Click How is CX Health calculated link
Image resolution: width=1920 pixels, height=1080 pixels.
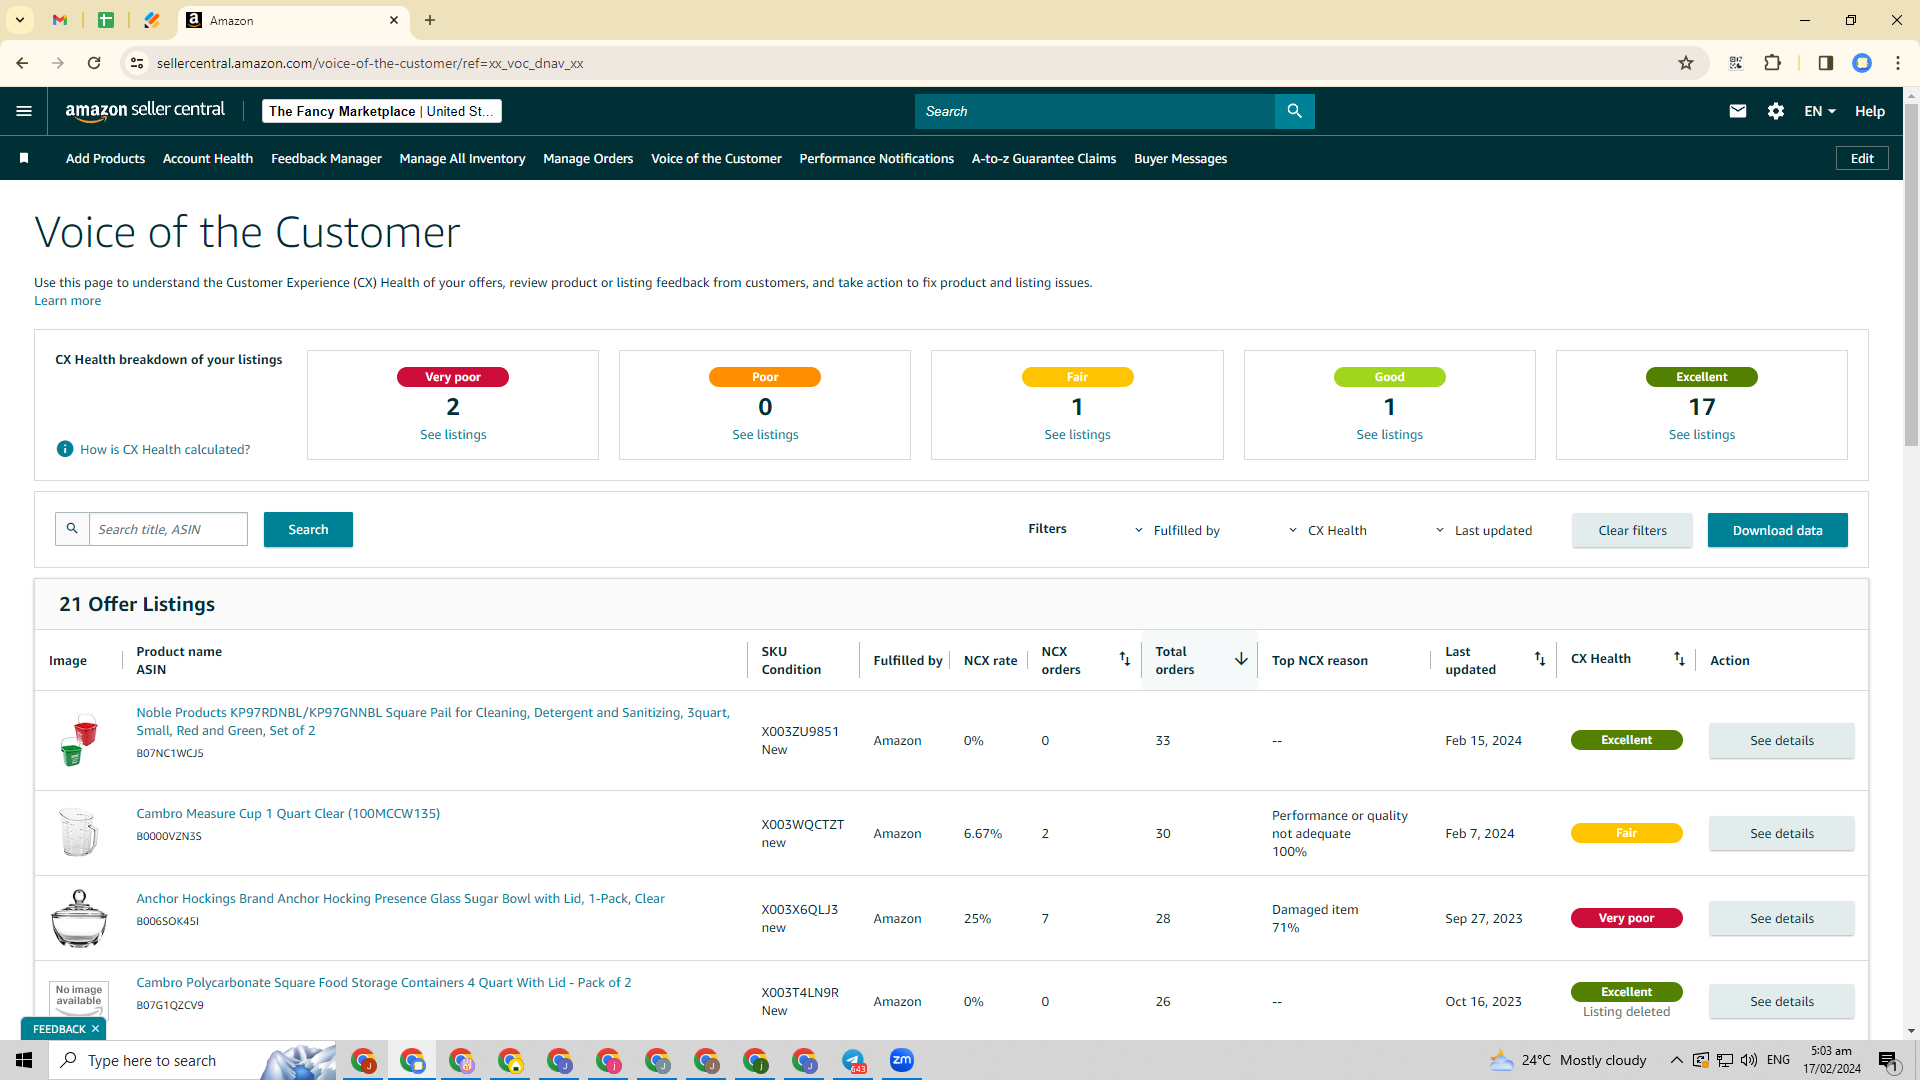click(x=165, y=449)
